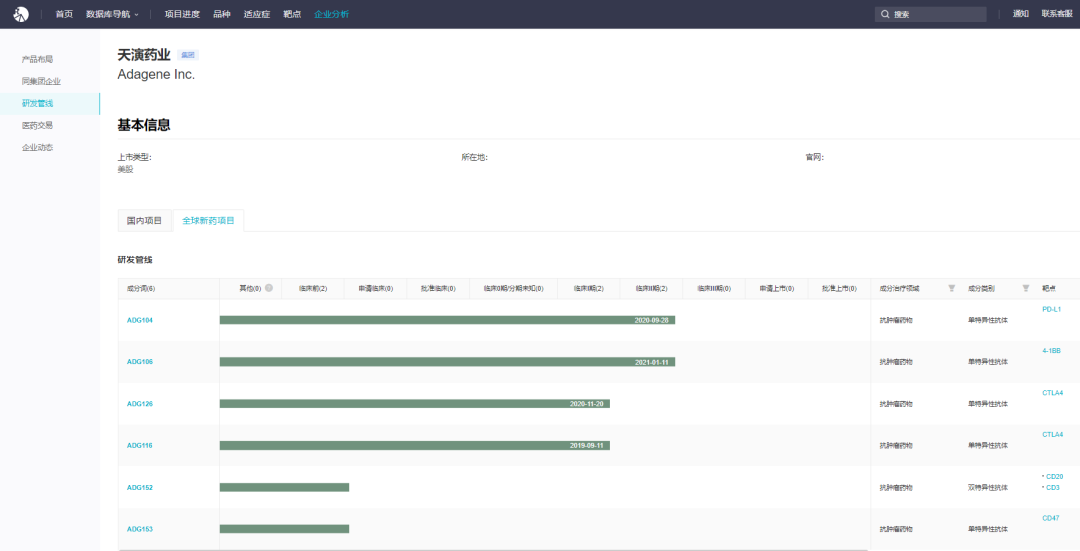This screenshot has height=551, width=1080.
Task: Open the CD47 target link
Action: tap(1051, 518)
